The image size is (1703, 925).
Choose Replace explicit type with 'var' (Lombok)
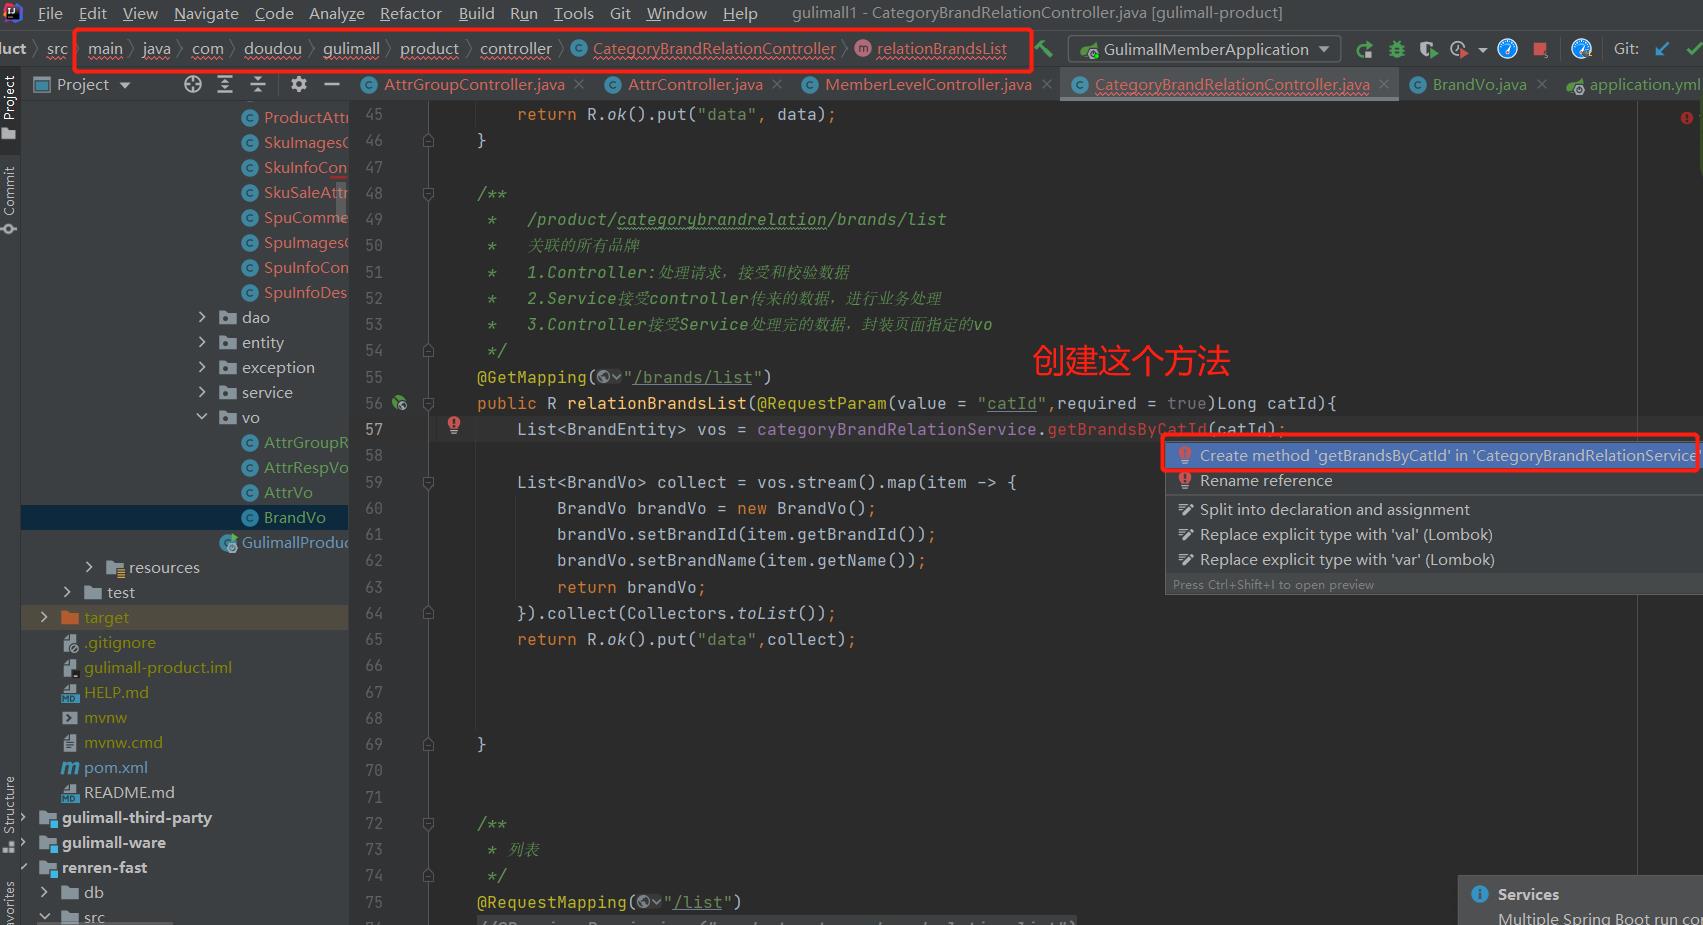point(1434,560)
